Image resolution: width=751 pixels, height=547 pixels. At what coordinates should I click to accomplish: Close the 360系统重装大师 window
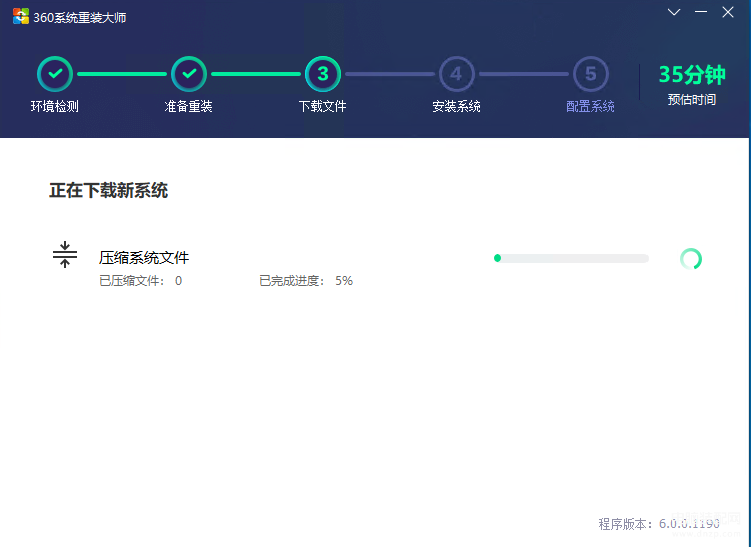tap(728, 12)
